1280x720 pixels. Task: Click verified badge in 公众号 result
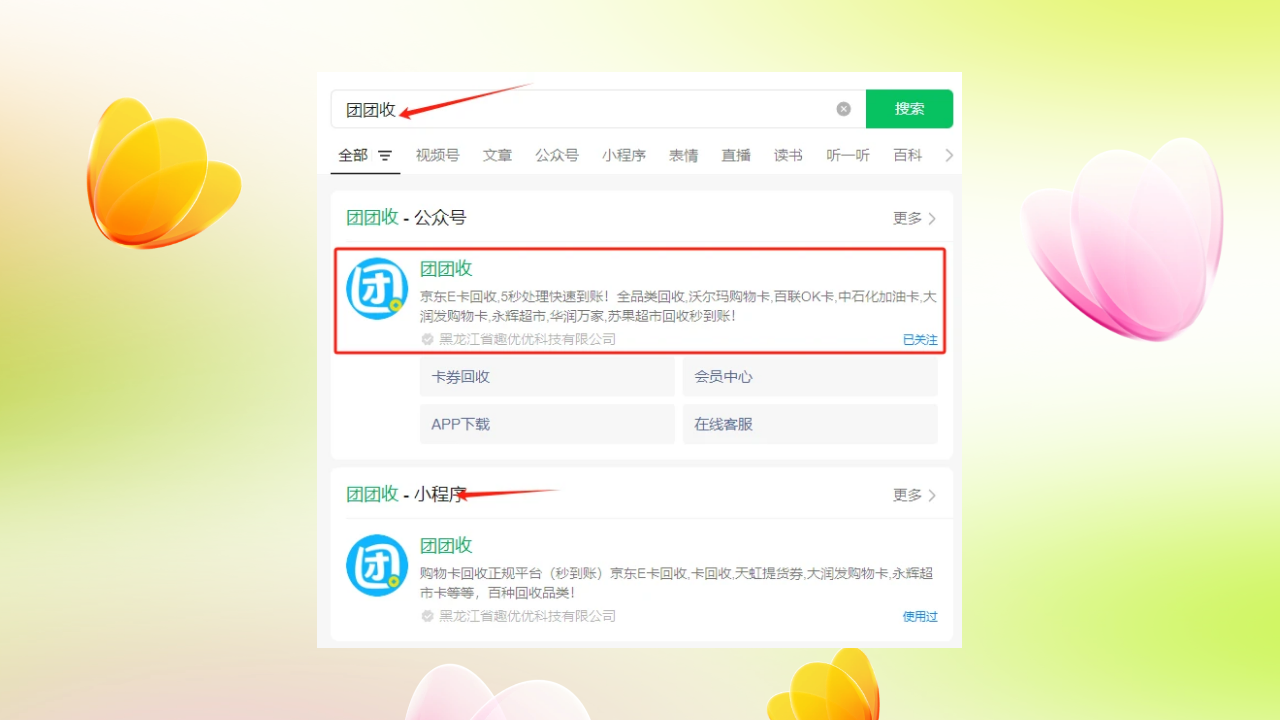point(427,339)
